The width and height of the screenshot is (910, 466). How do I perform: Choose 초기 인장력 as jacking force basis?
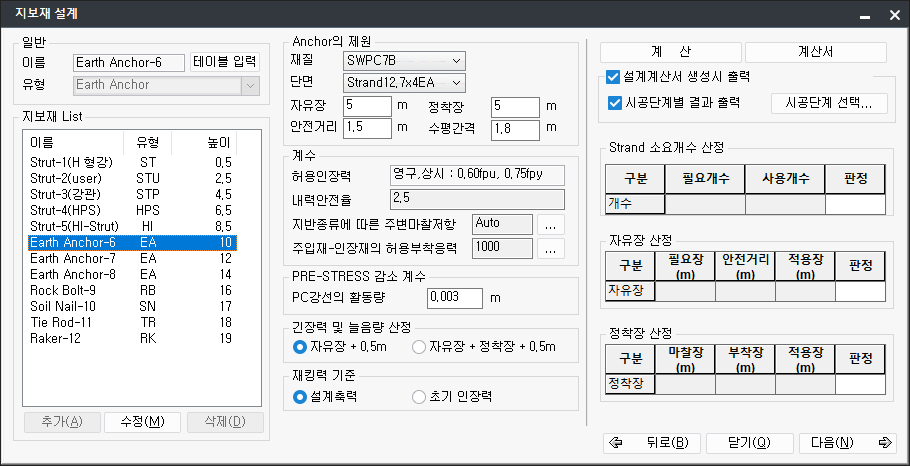[419, 396]
